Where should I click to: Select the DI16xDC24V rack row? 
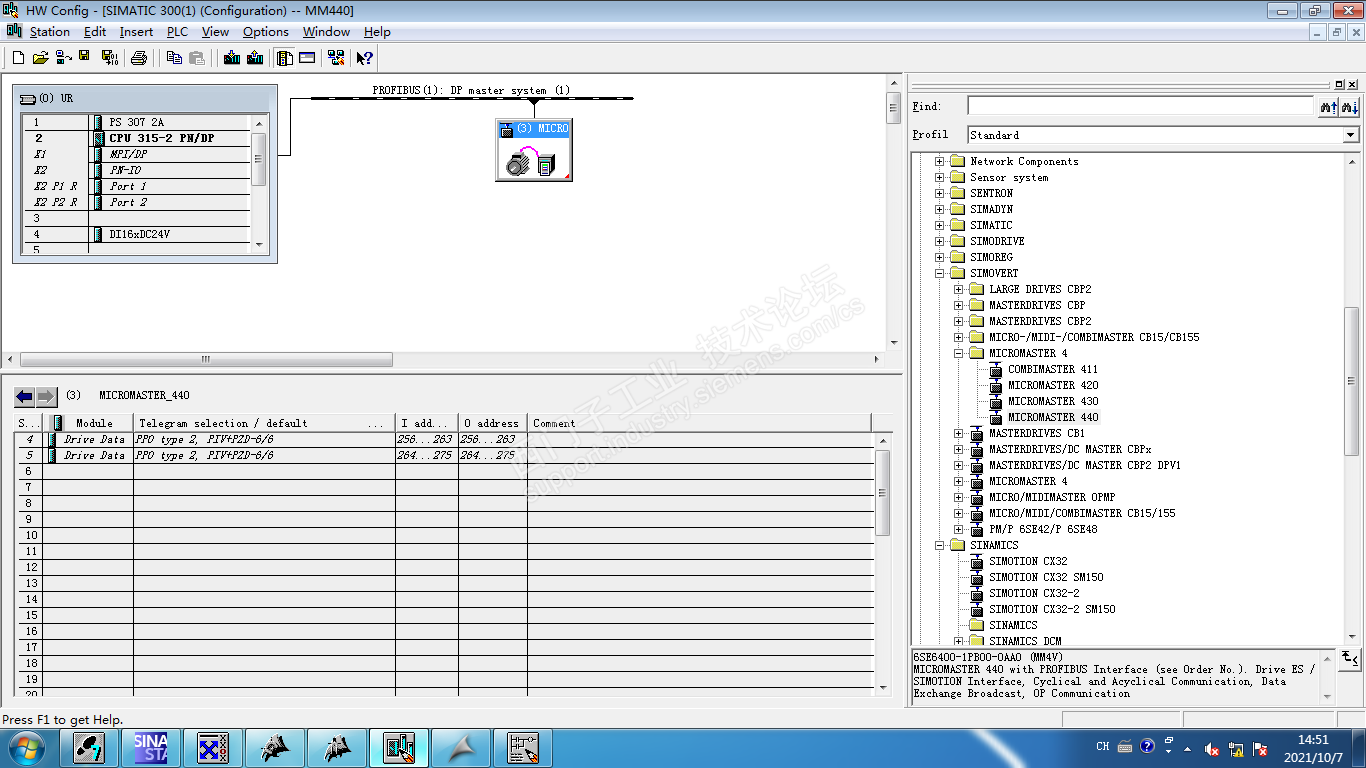pos(136,234)
